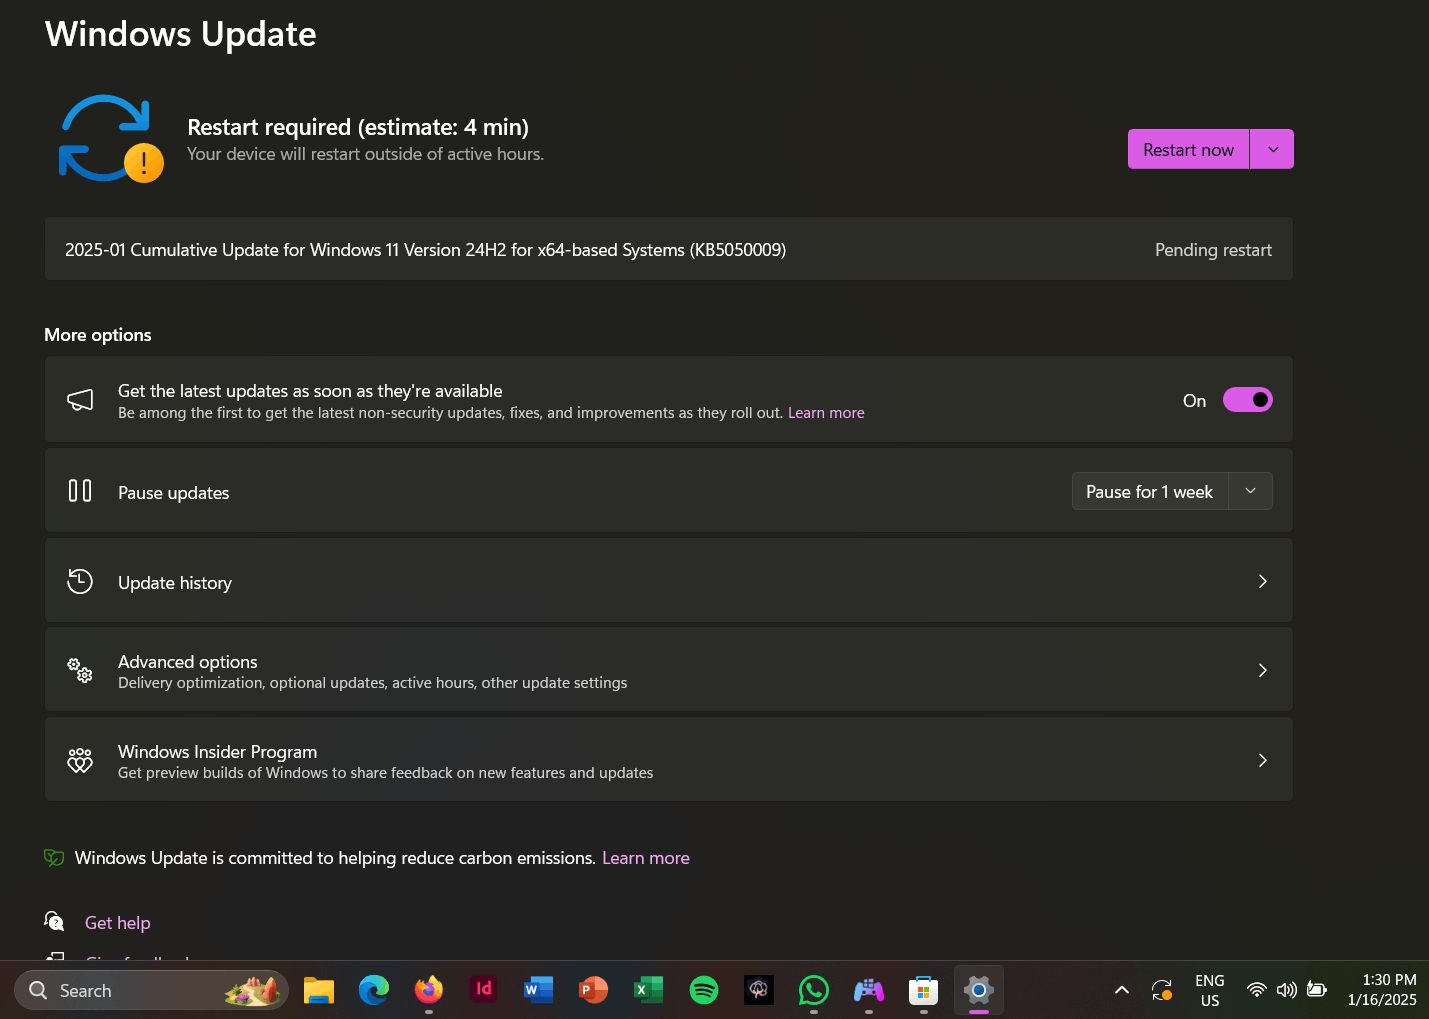
Task: Open Advanced options
Action: point(669,670)
